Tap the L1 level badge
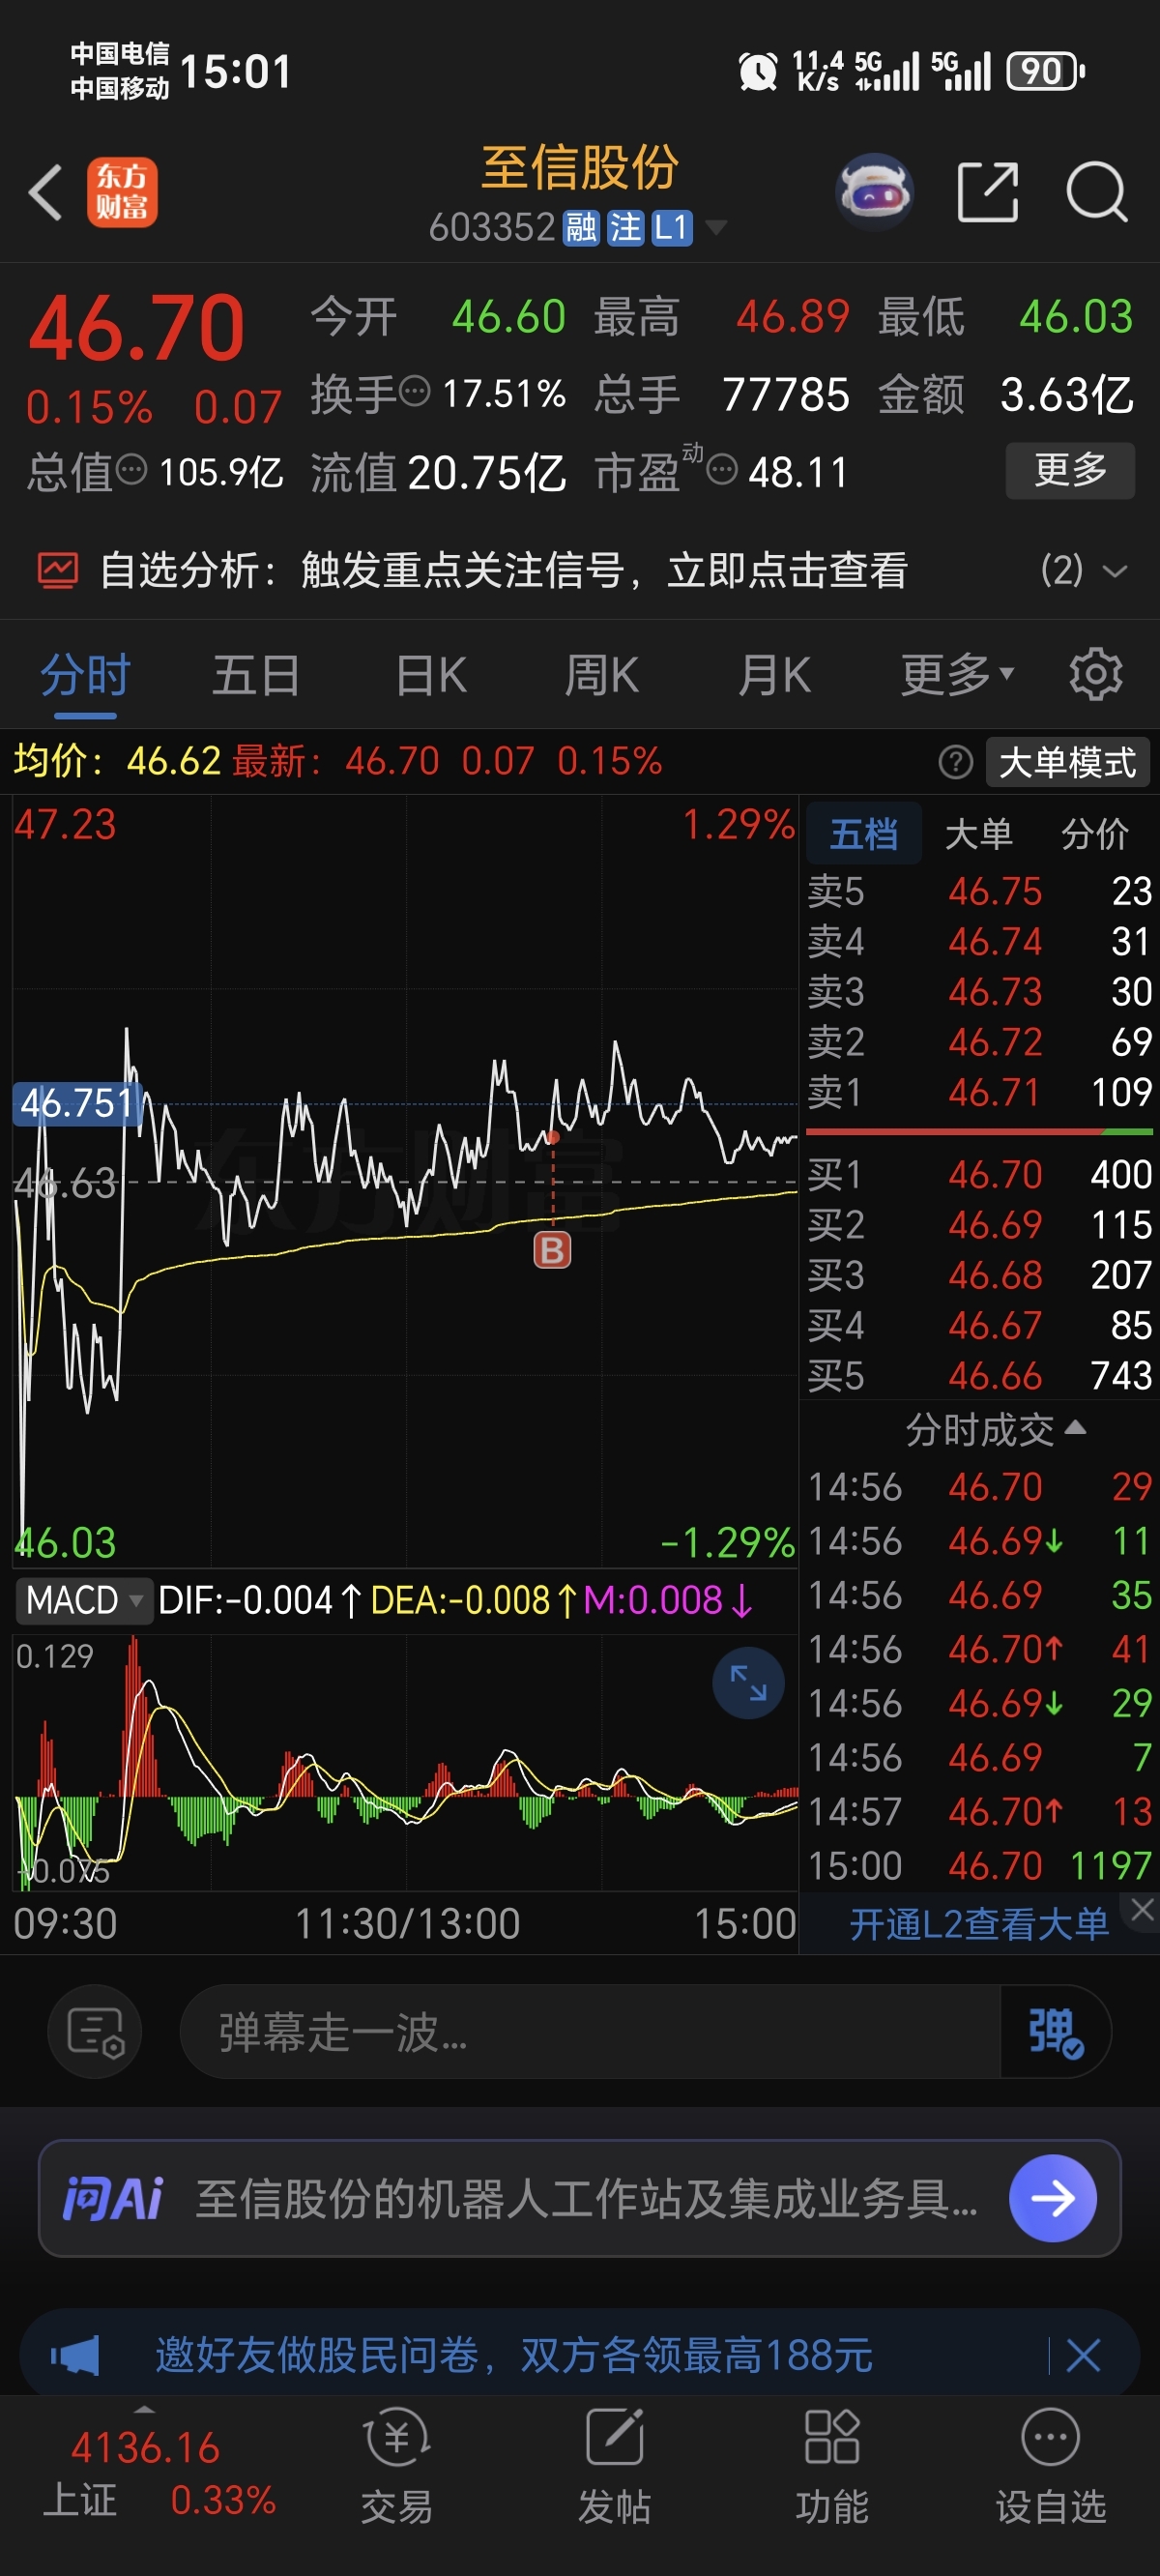Image resolution: width=1160 pixels, height=2576 pixels. coord(672,229)
